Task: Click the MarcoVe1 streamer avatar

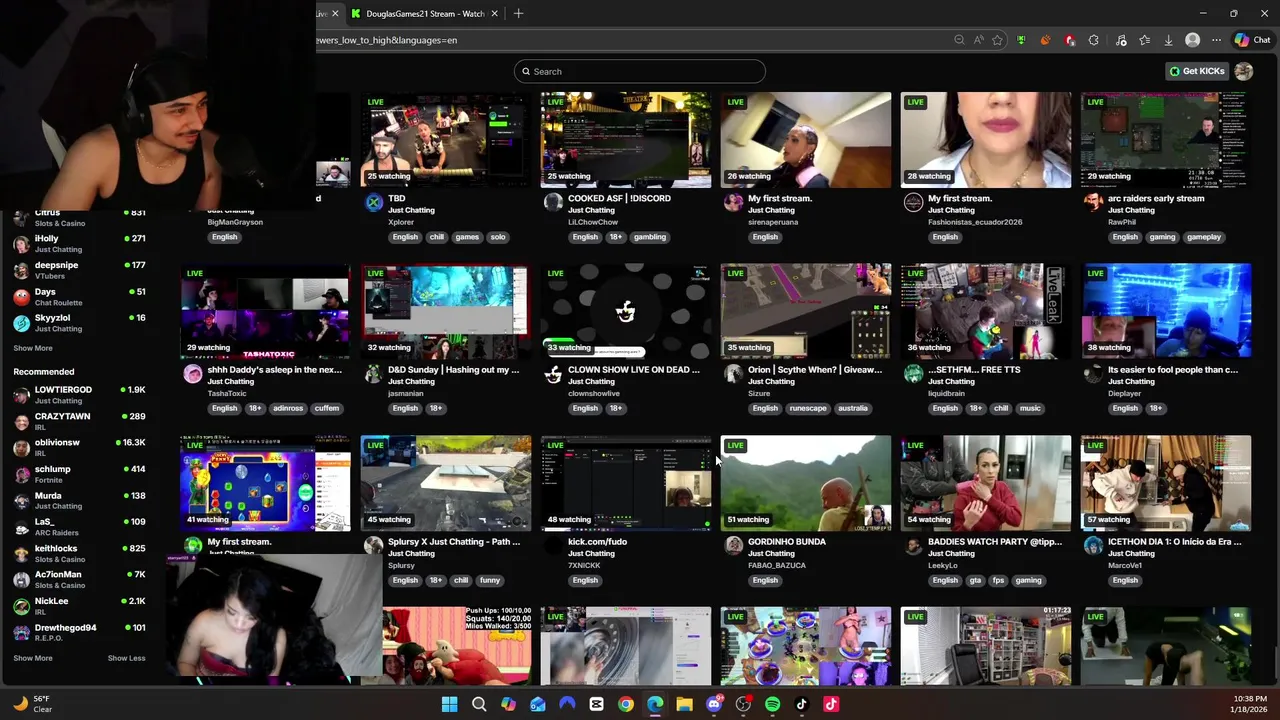Action: point(1093,546)
